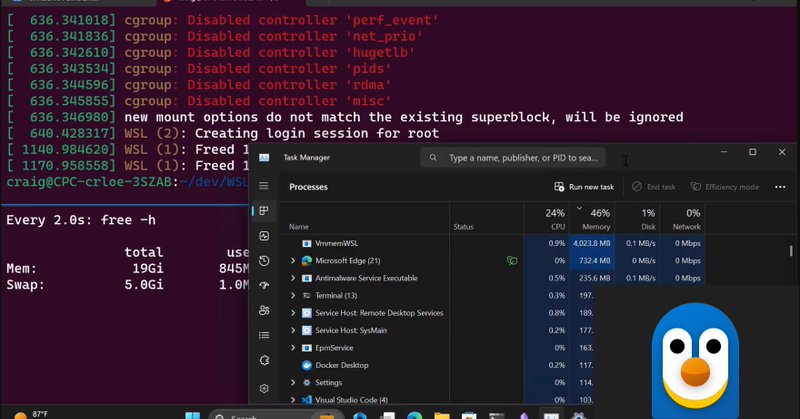
Task: Open the Performance page from the sidebar
Action: pos(264,236)
